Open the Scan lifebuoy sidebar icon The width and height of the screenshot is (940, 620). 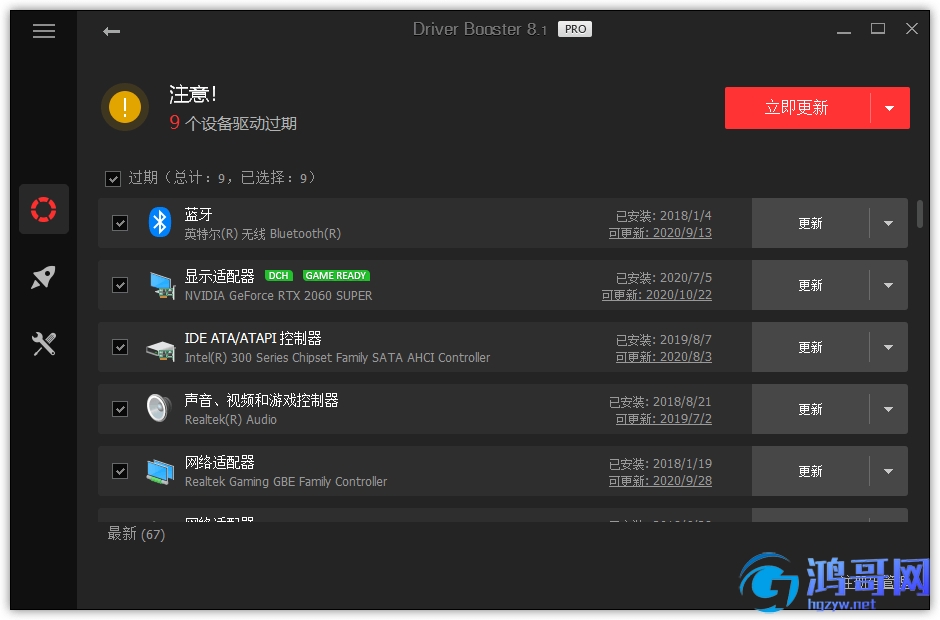(x=44, y=209)
